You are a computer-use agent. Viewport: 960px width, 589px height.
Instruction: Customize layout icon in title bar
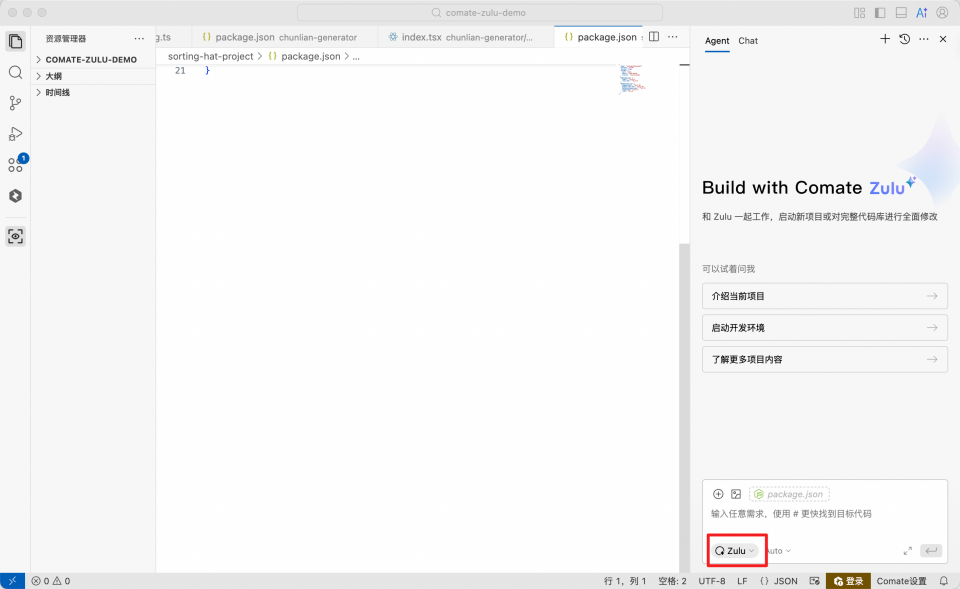(x=860, y=13)
